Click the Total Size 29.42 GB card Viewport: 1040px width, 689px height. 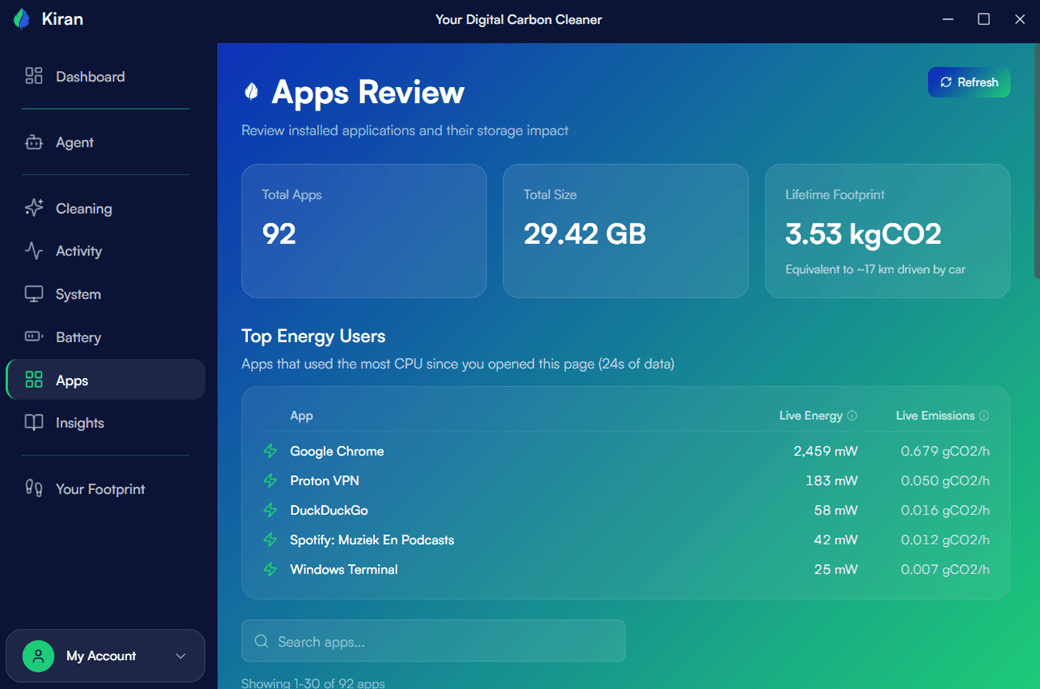pos(625,231)
